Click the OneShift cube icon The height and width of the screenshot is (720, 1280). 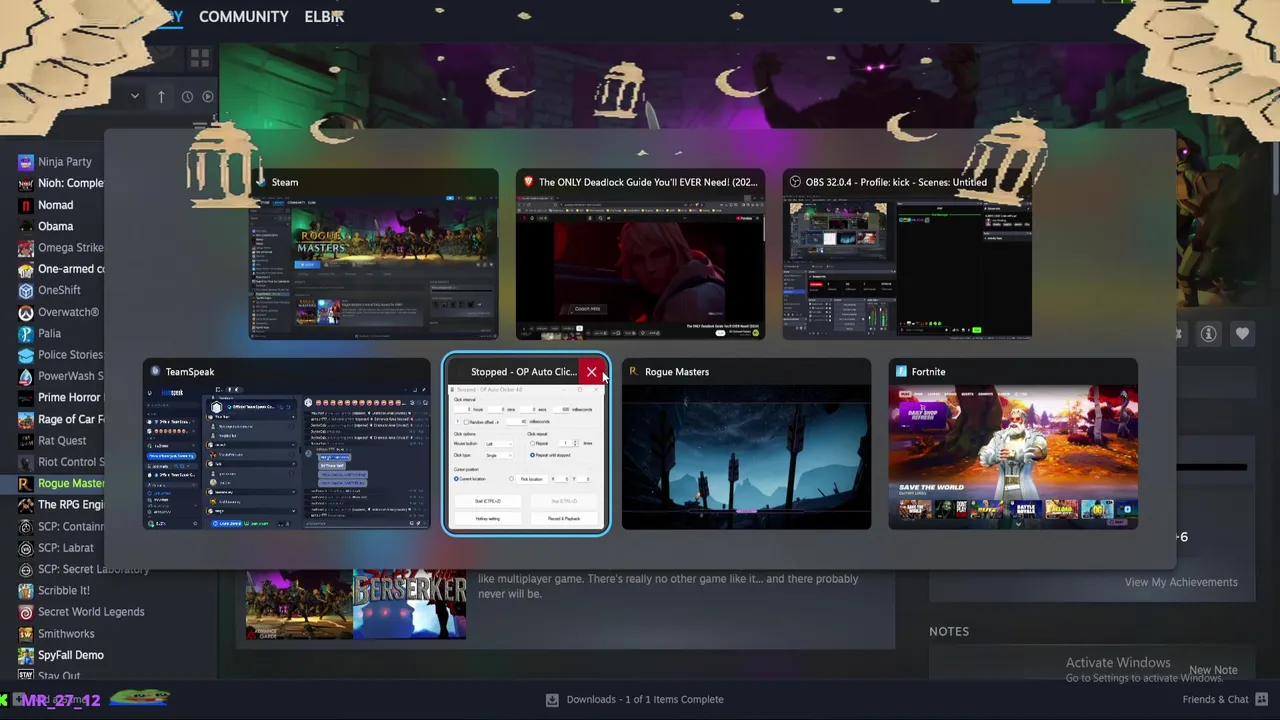(26, 291)
